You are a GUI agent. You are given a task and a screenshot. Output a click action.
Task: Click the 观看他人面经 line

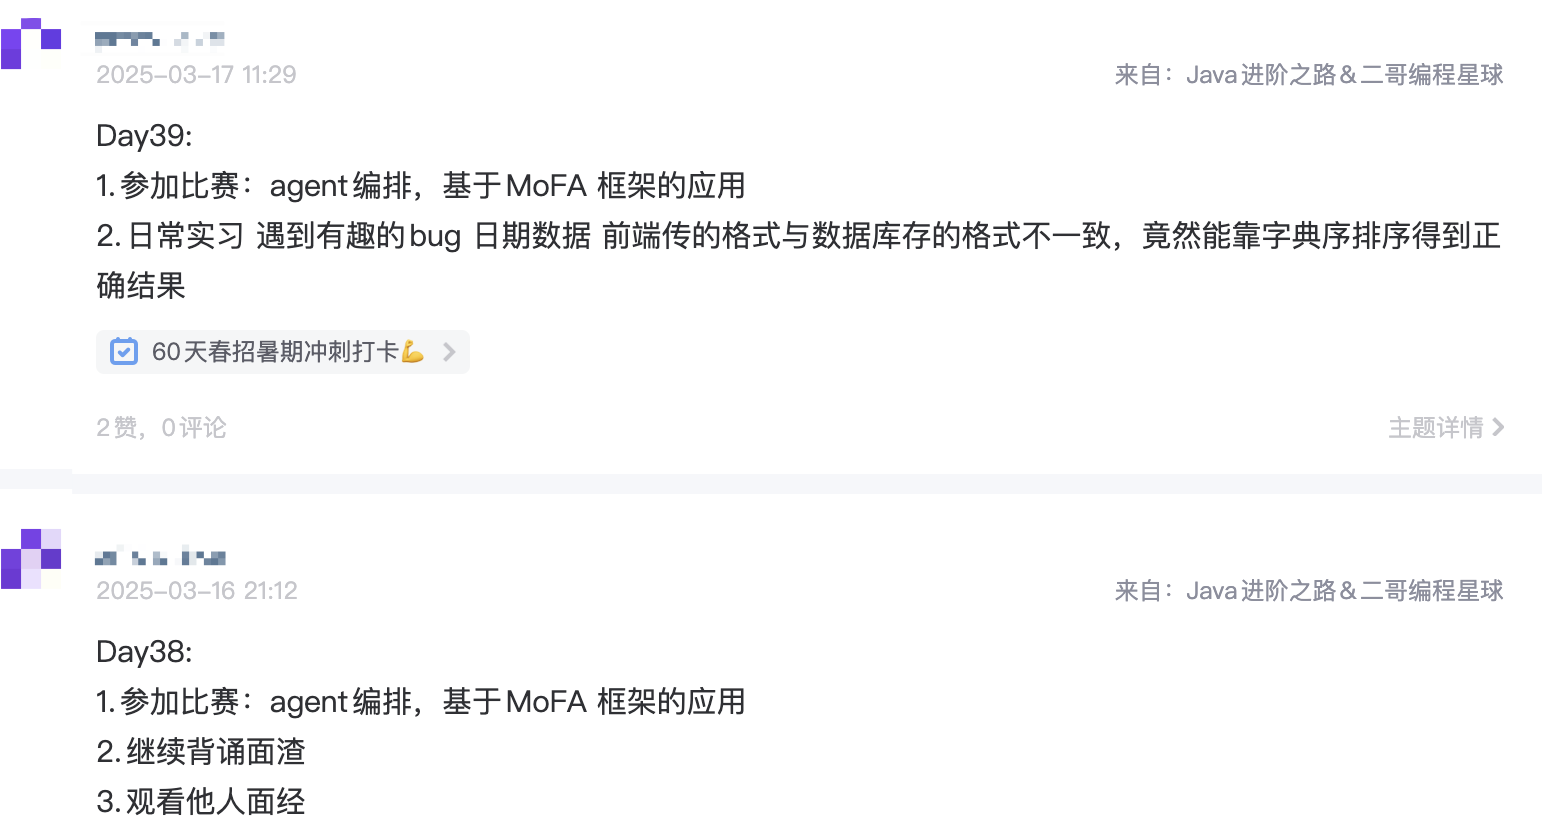(201, 802)
